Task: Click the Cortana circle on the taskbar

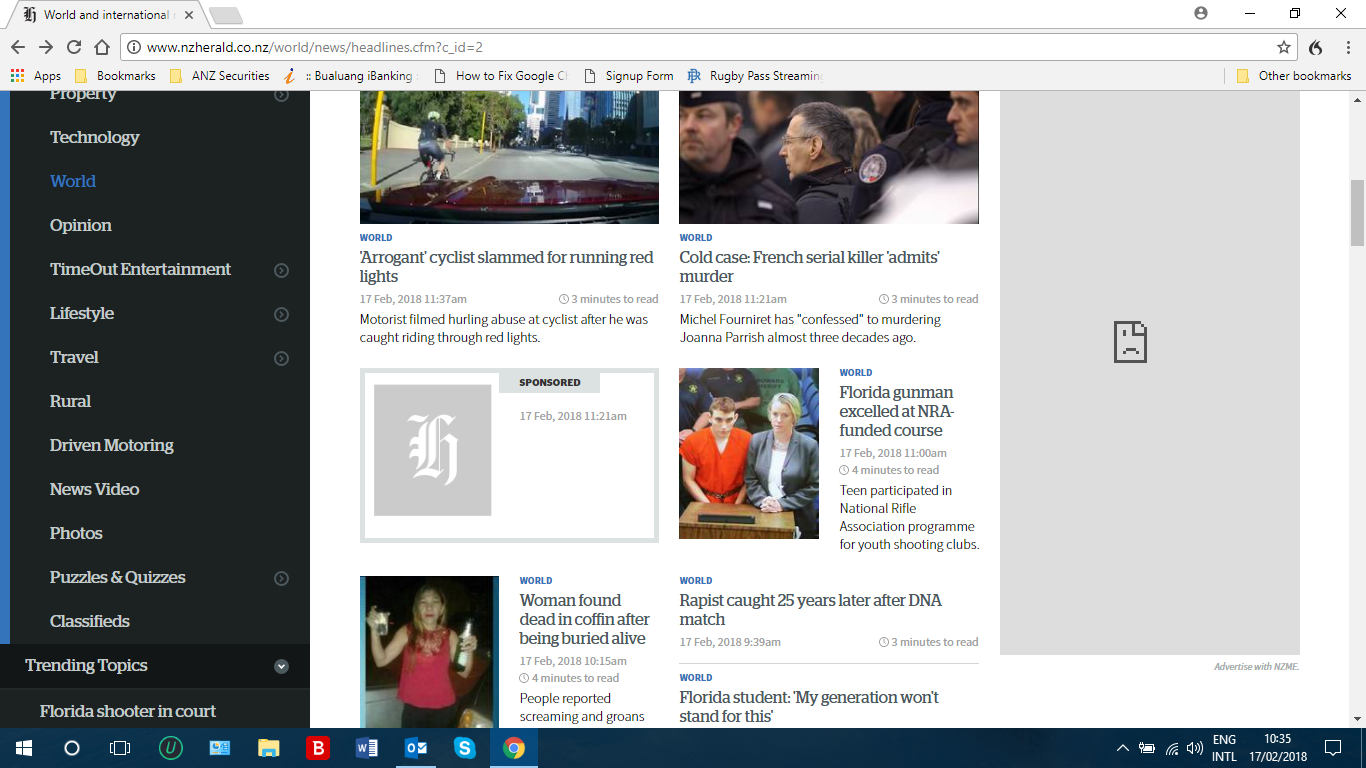Action: point(71,748)
